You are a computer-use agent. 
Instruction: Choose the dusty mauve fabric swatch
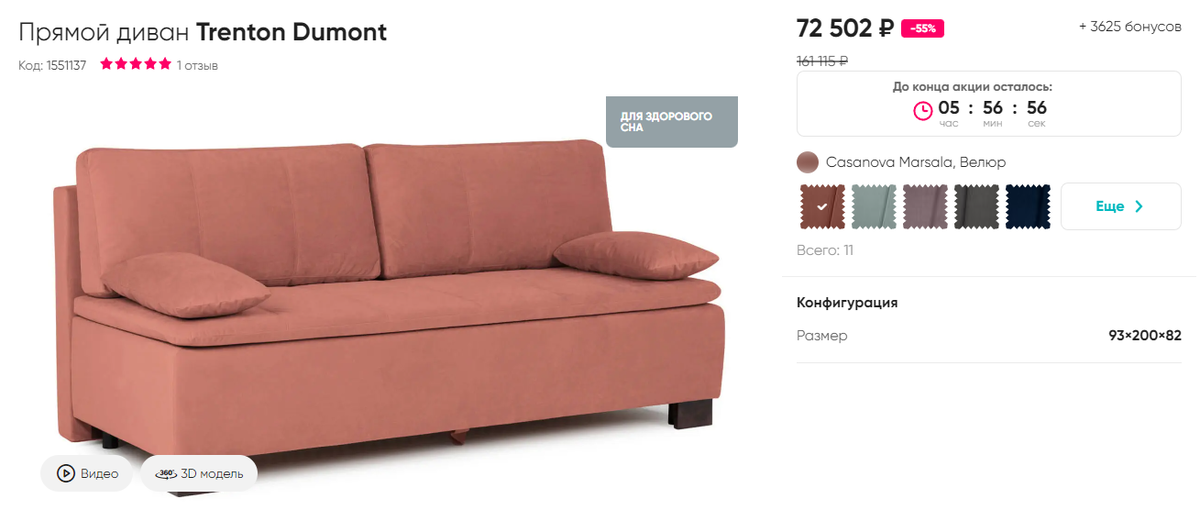pyautogui.click(x=925, y=207)
